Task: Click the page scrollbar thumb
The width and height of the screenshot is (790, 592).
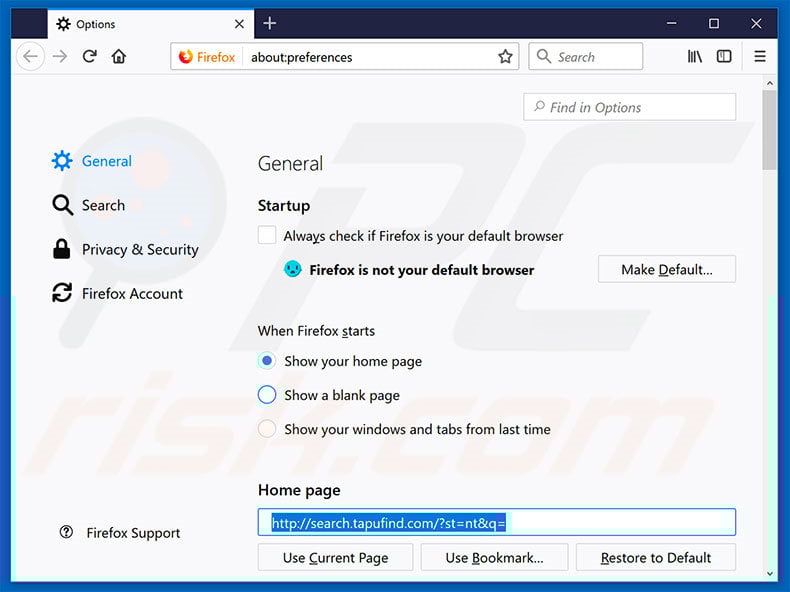Action: coord(769,130)
